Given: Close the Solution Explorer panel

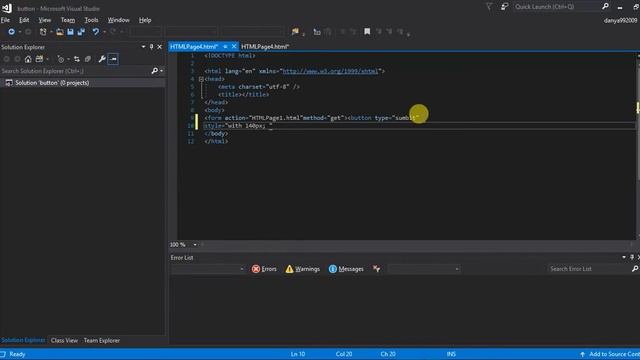Looking at the screenshot, I should [x=160, y=47].
